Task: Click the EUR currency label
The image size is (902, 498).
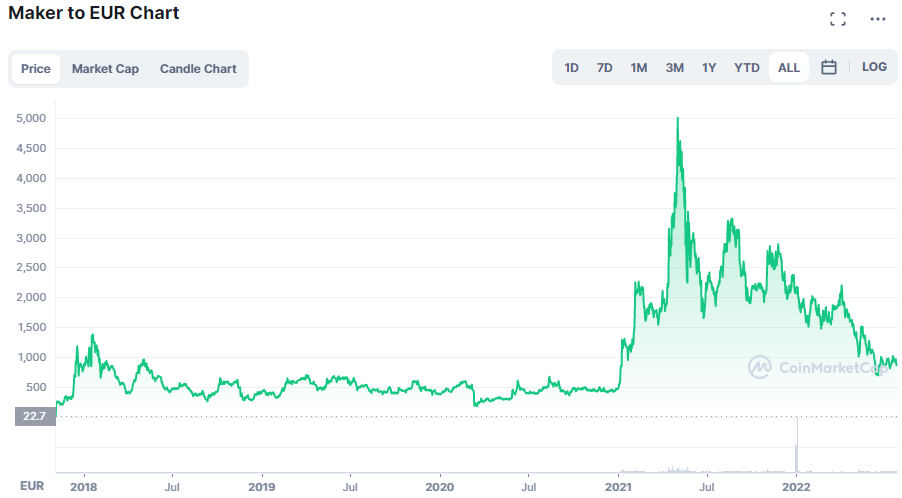Action: [x=32, y=486]
